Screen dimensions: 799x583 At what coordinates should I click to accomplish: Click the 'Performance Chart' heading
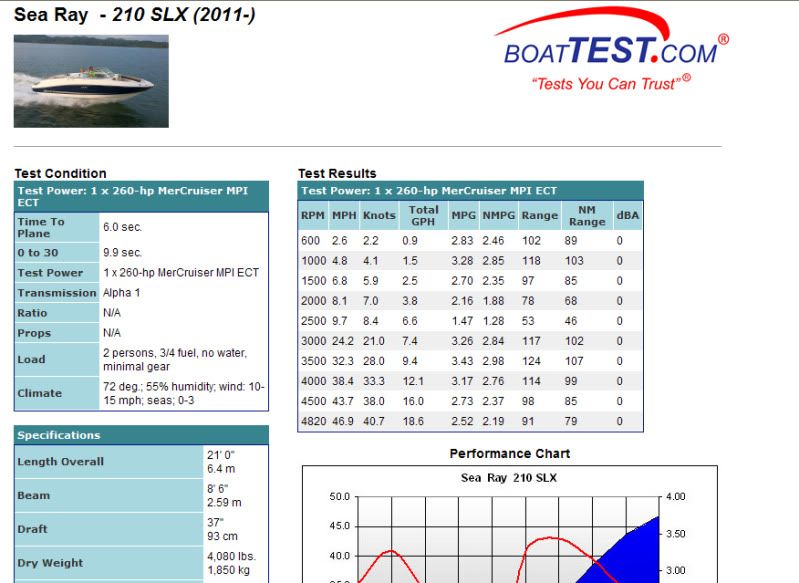click(x=510, y=454)
